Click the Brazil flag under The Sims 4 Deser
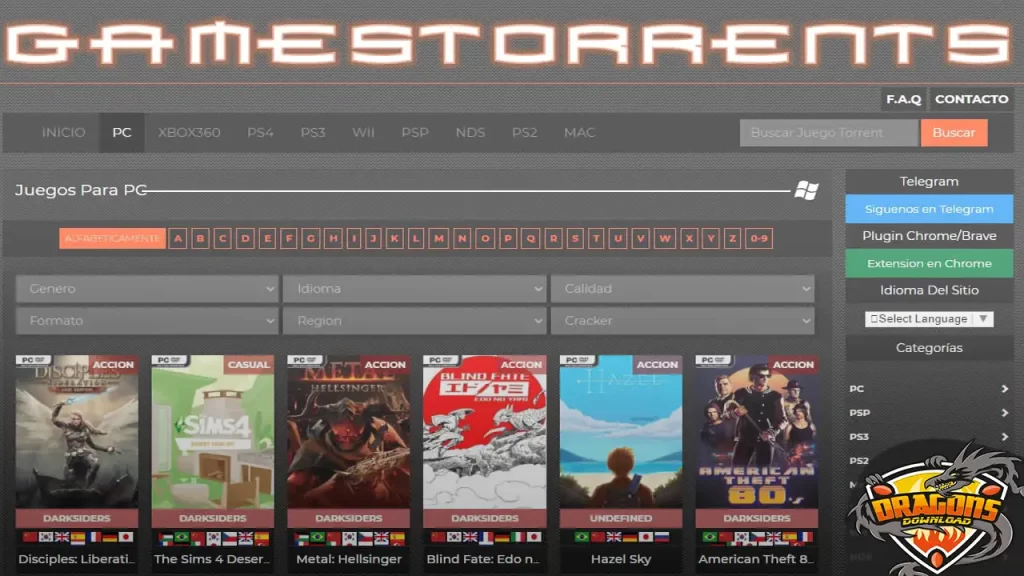This screenshot has width=1024, height=576. tap(180, 535)
